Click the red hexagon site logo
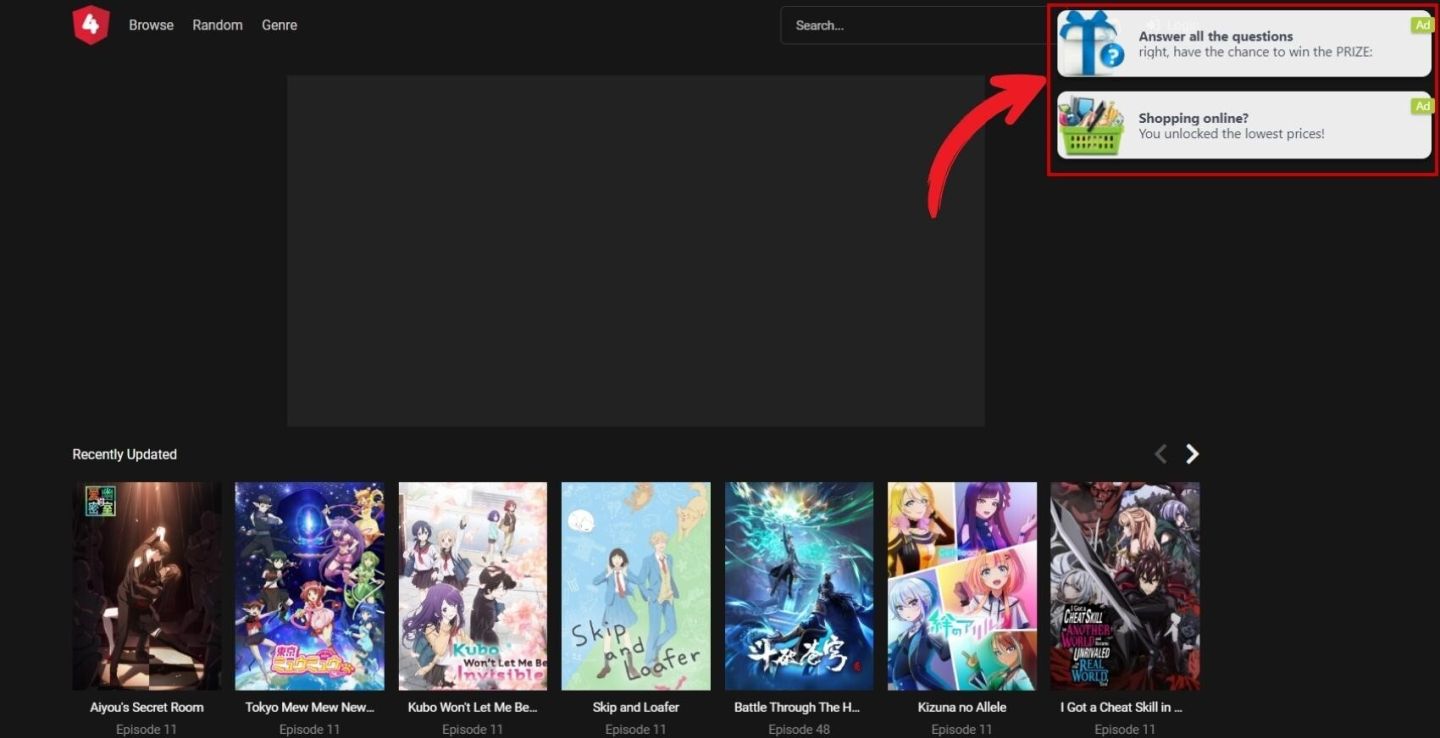This screenshot has height=738, width=1440. click(x=90, y=25)
